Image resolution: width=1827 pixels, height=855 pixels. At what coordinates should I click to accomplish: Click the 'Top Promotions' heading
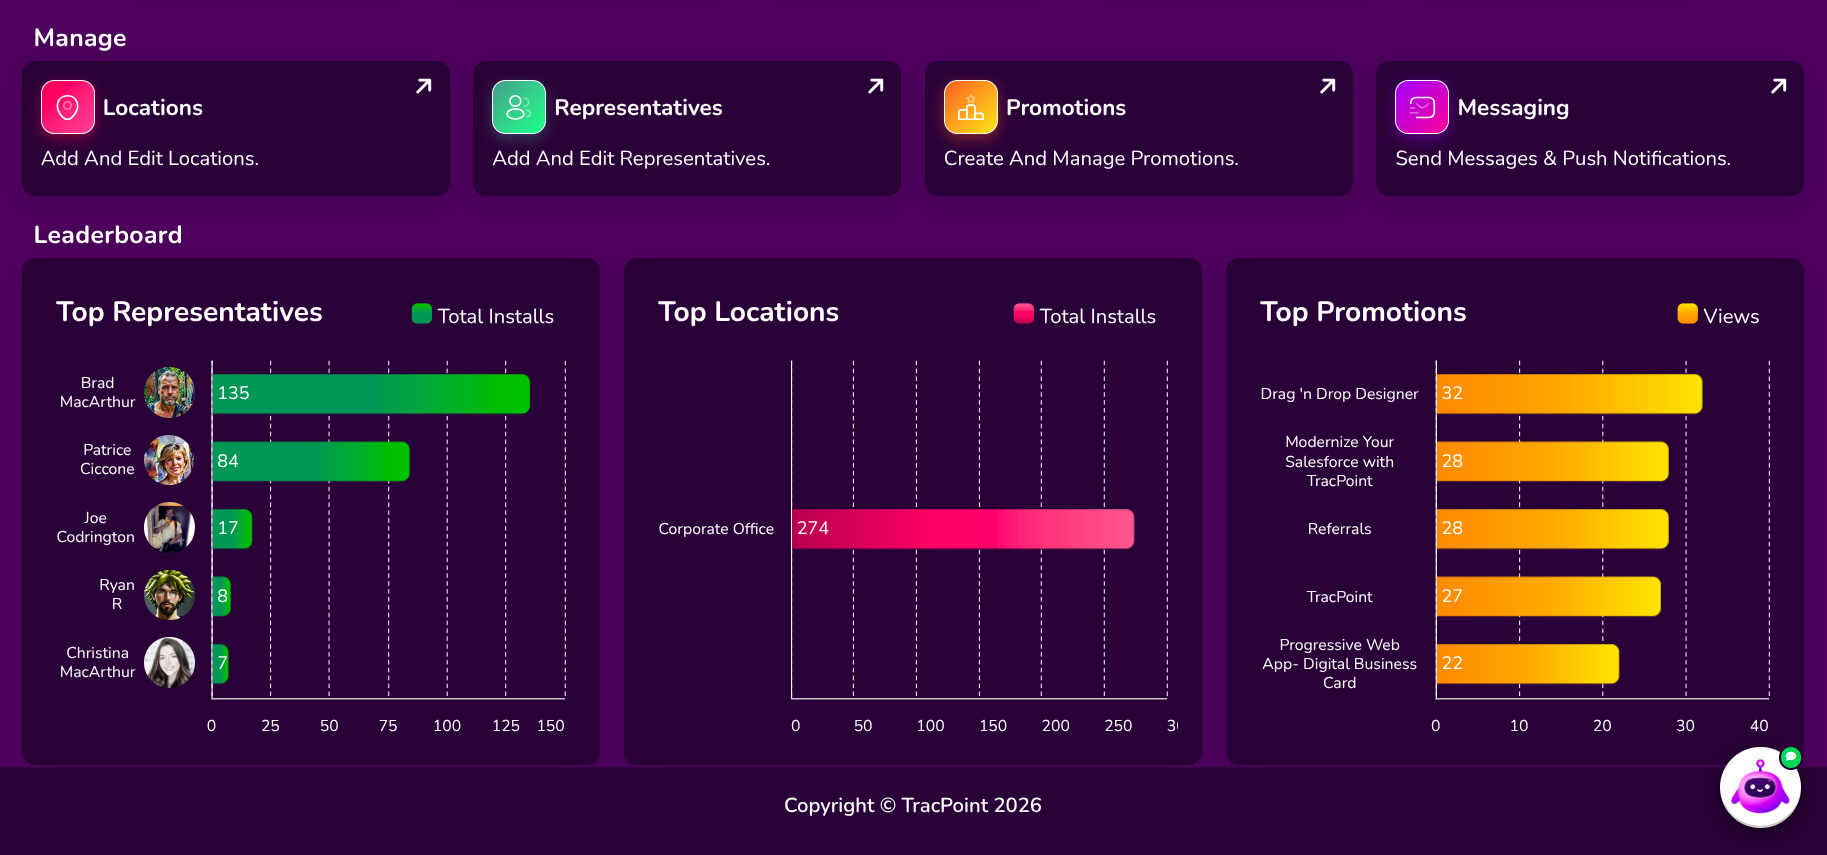(1363, 312)
